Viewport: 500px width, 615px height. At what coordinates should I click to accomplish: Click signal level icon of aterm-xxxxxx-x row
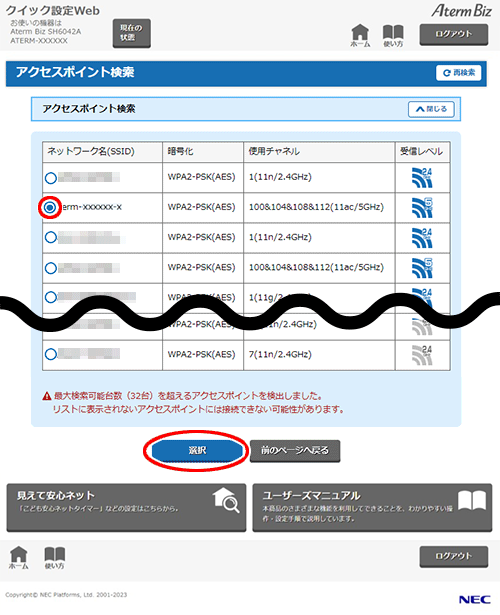pyautogui.click(x=422, y=208)
